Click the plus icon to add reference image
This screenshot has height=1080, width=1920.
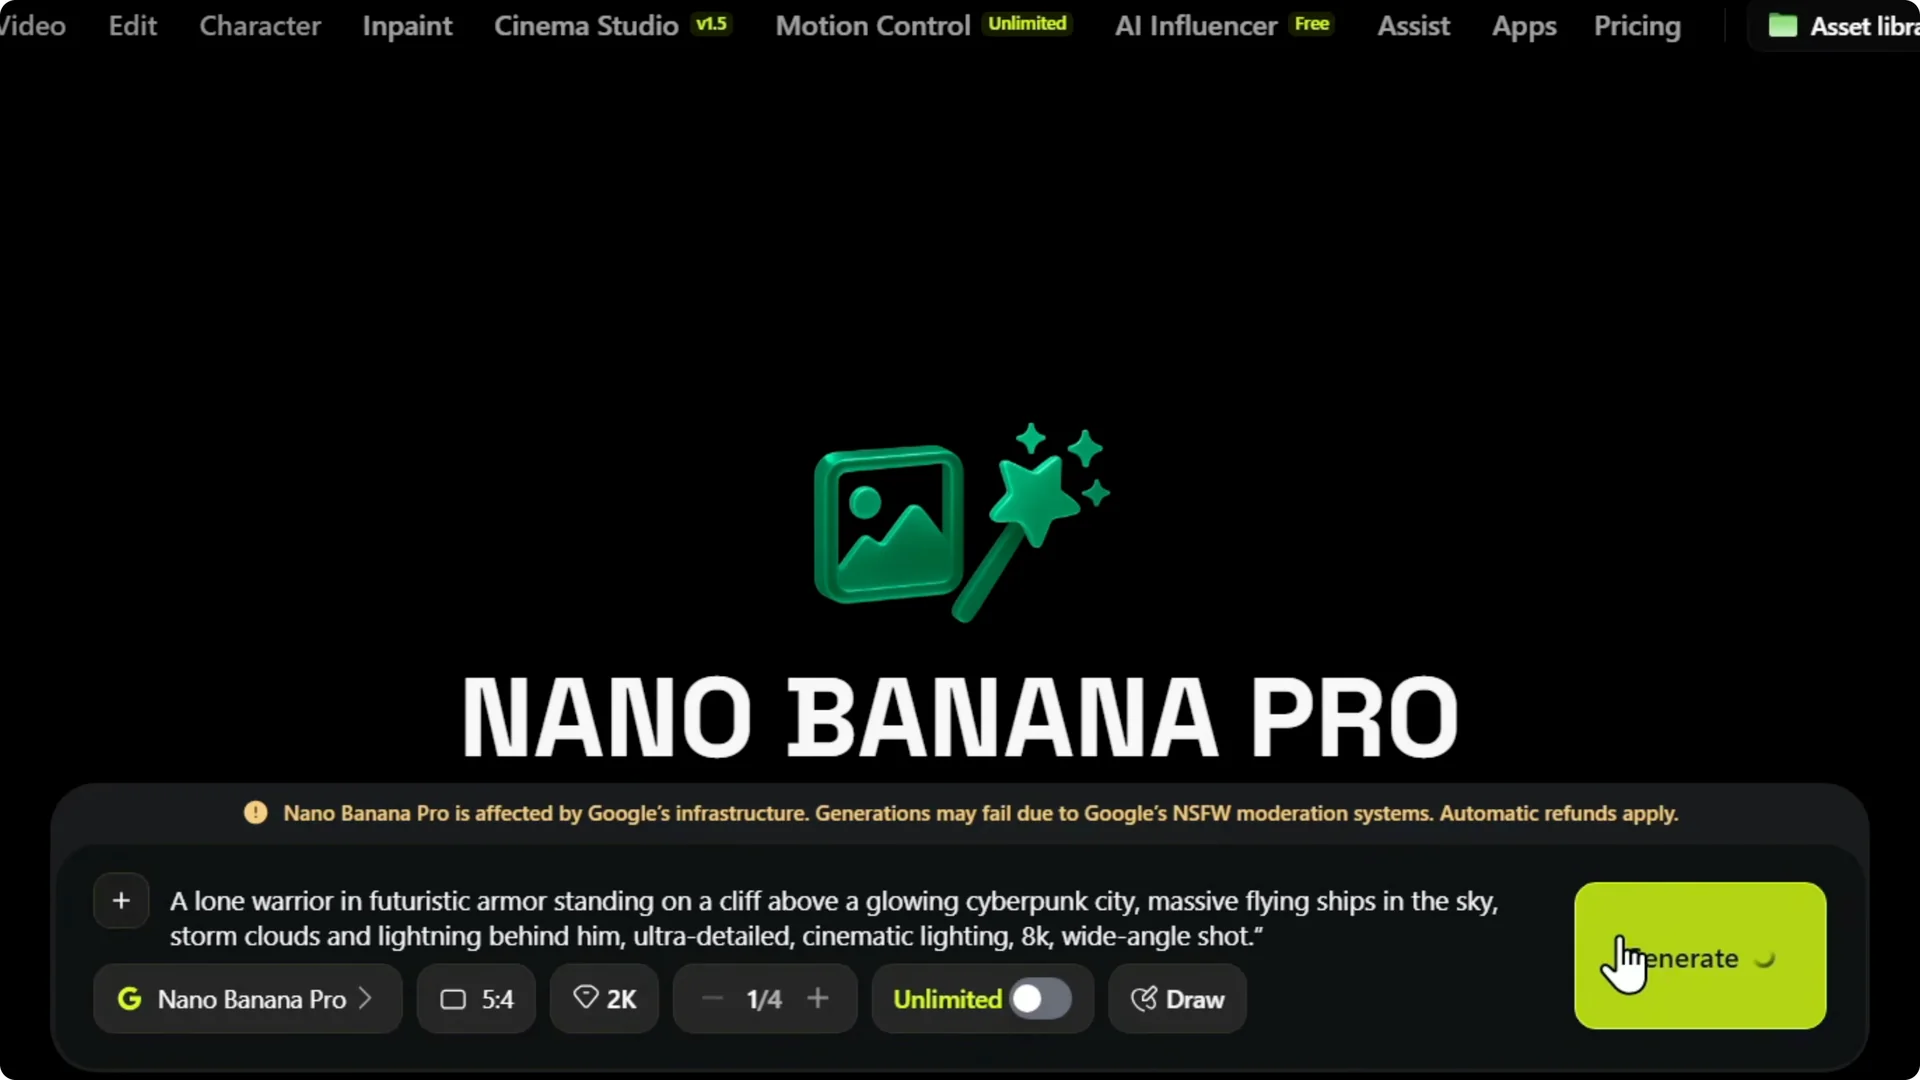coord(121,901)
